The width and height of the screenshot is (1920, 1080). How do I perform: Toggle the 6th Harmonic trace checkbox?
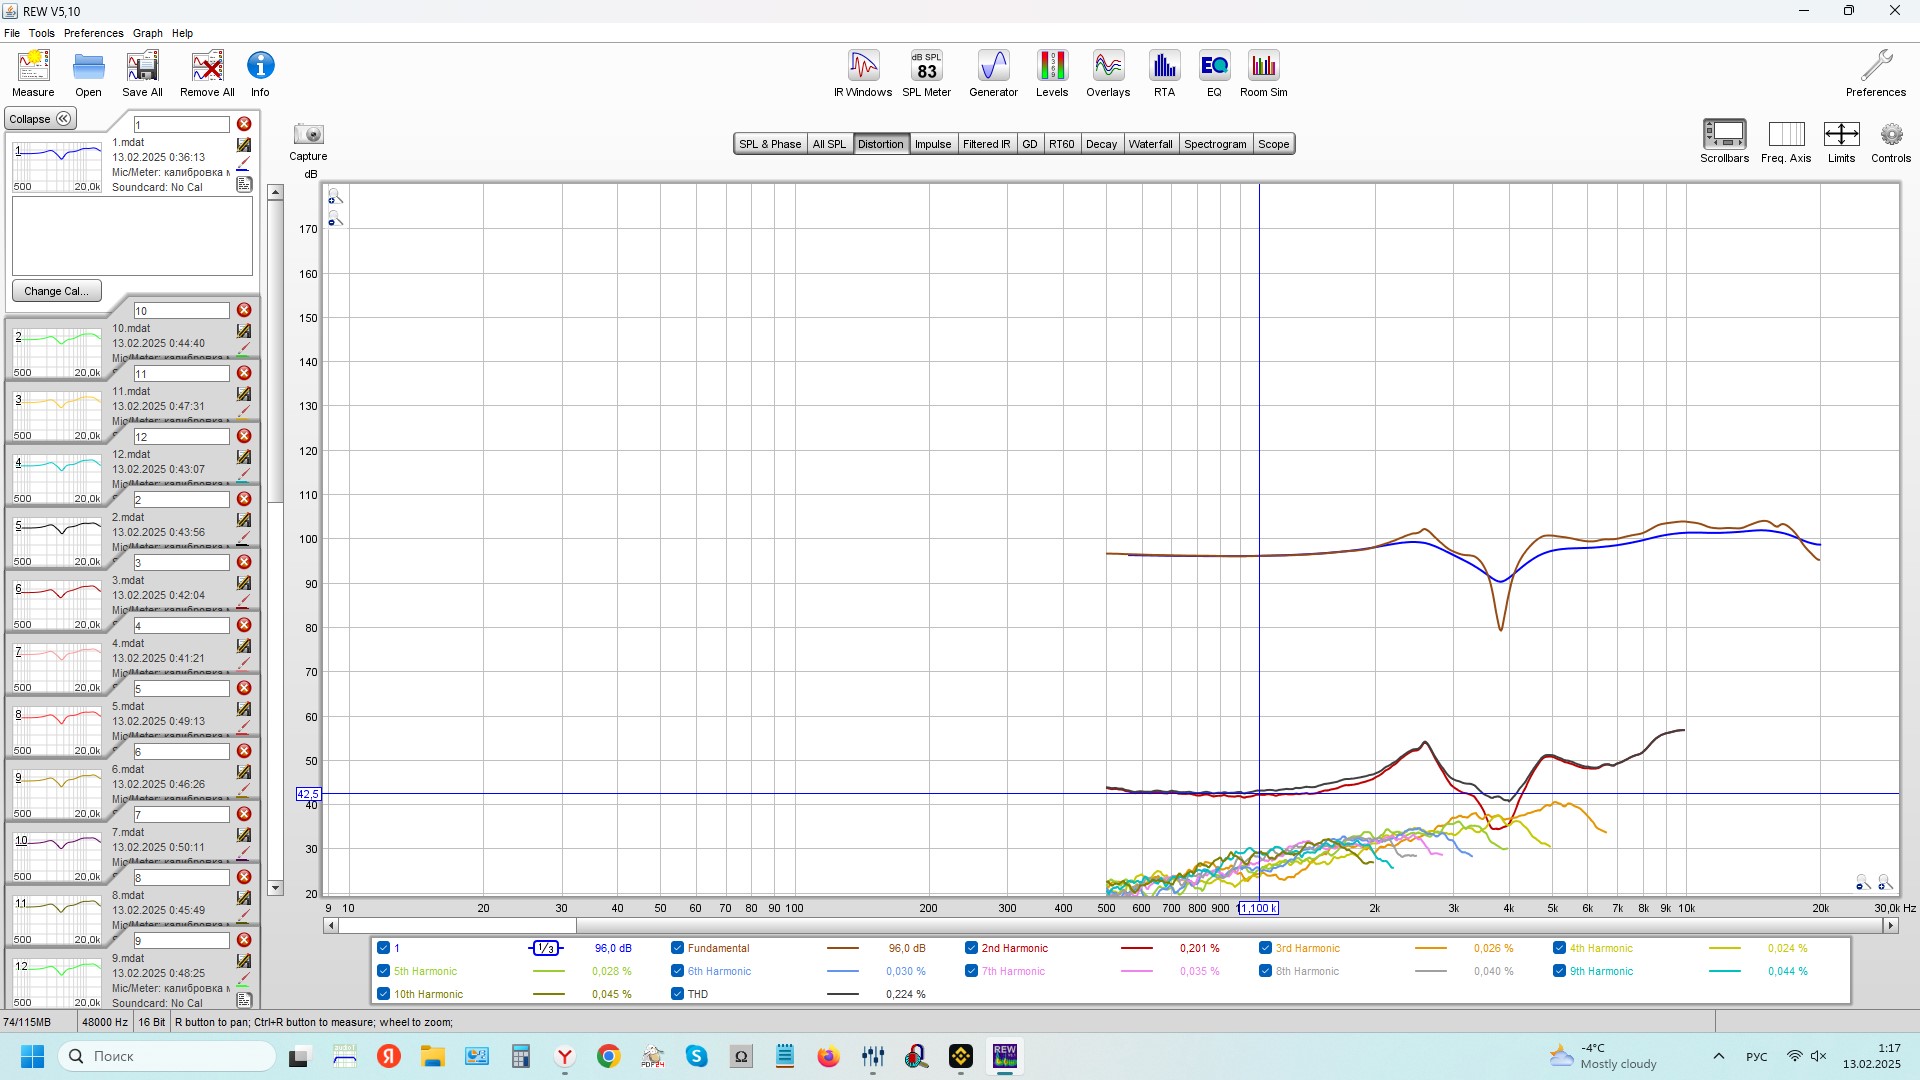(677, 971)
